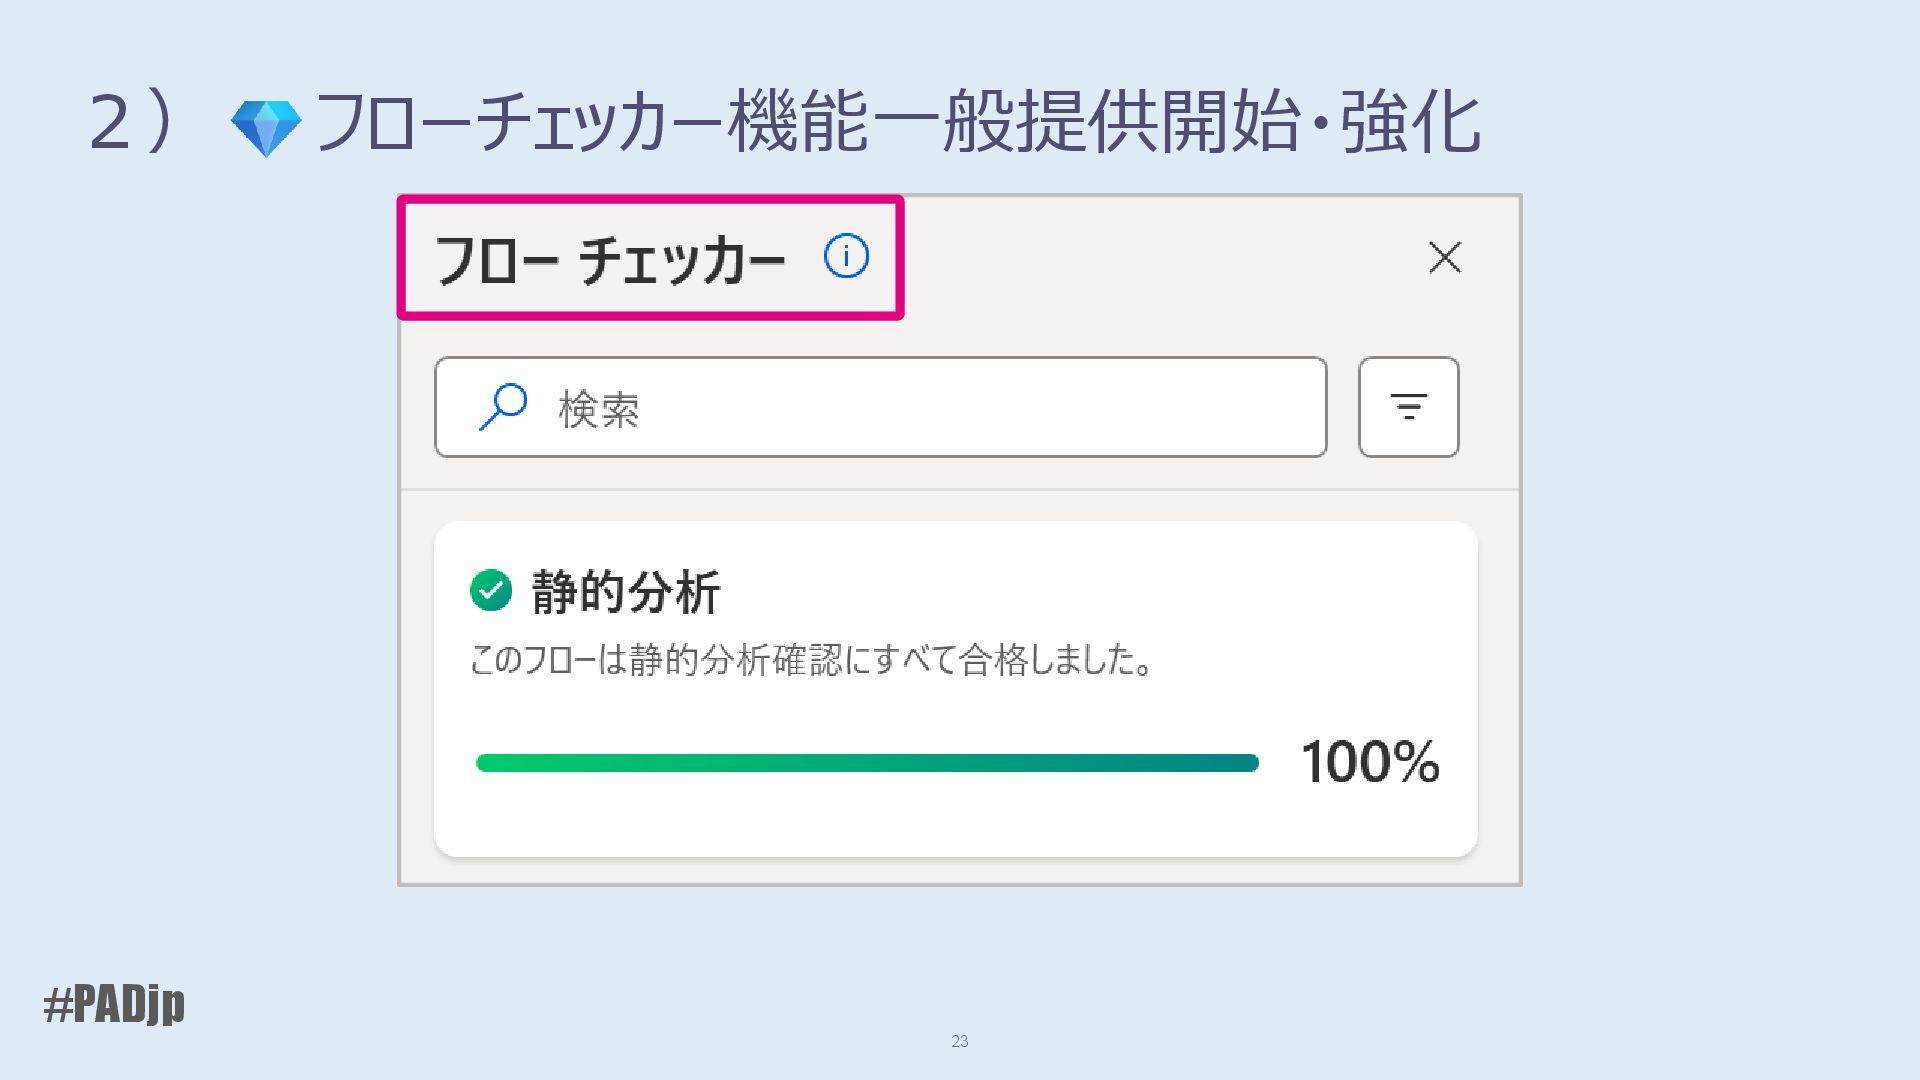Close the フロー チェッカー panel
Image resolution: width=1920 pixels, height=1080 pixels.
[1444, 258]
